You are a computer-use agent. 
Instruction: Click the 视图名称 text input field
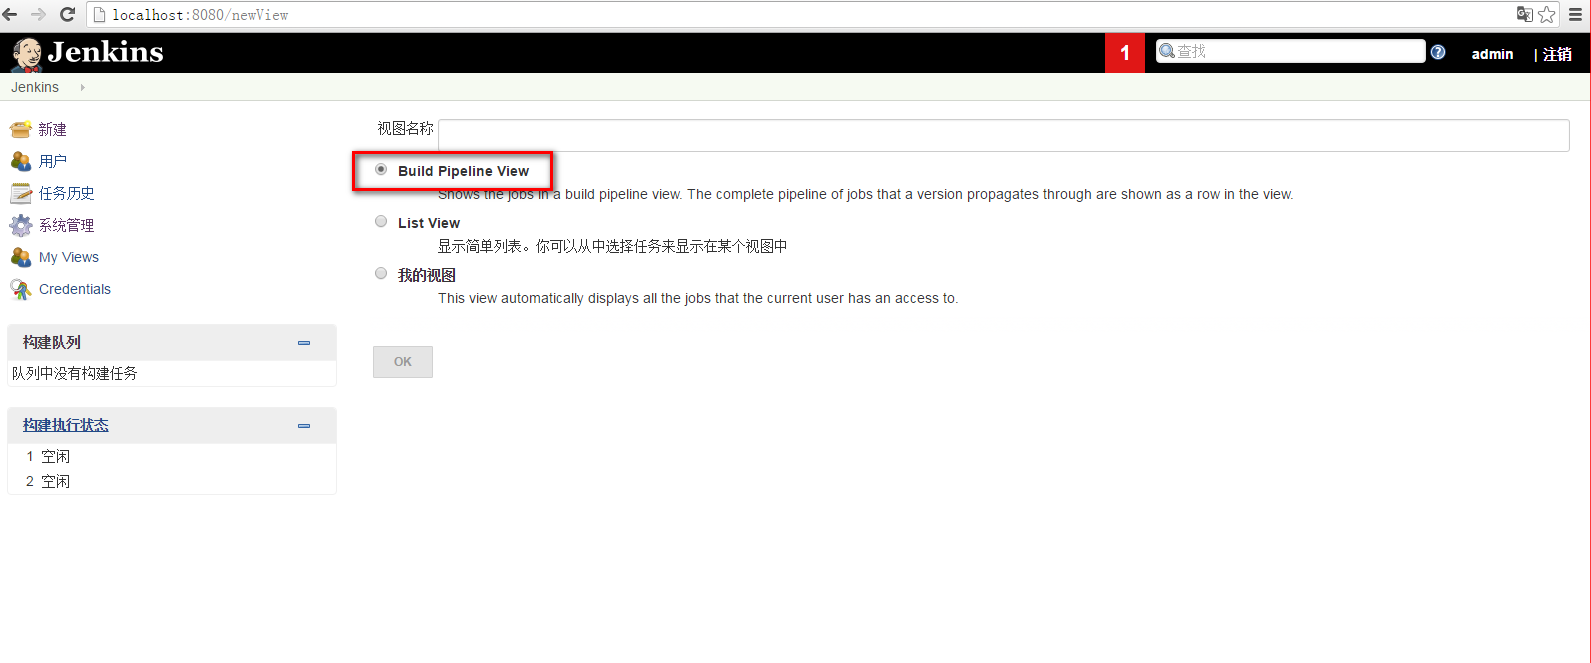click(1004, 135)
